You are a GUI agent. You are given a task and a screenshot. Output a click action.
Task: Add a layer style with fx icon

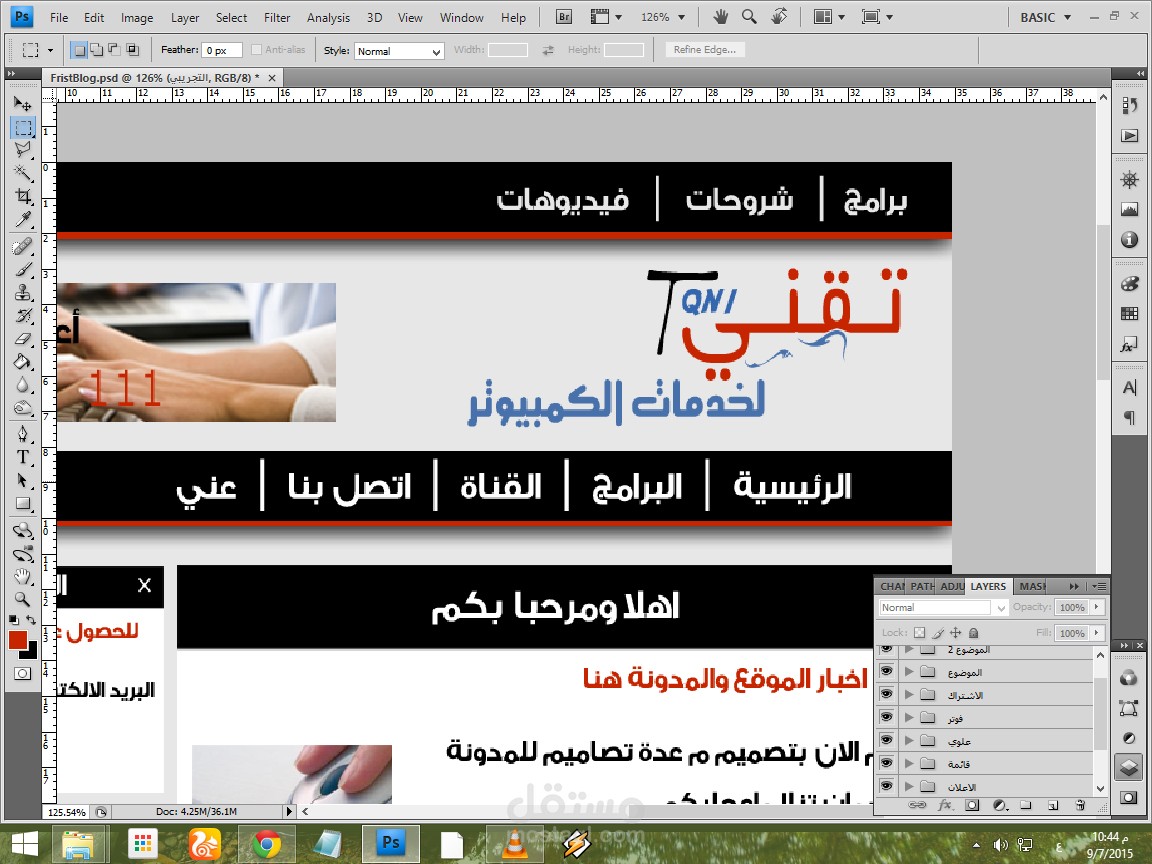coord(946,805)
